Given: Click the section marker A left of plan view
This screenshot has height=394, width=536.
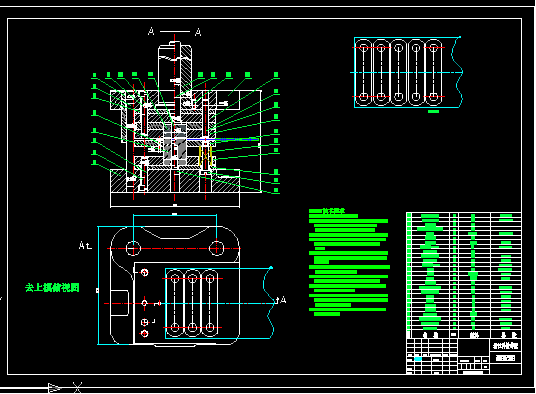Looking at the screenshot, I should [x=85, y=245].
